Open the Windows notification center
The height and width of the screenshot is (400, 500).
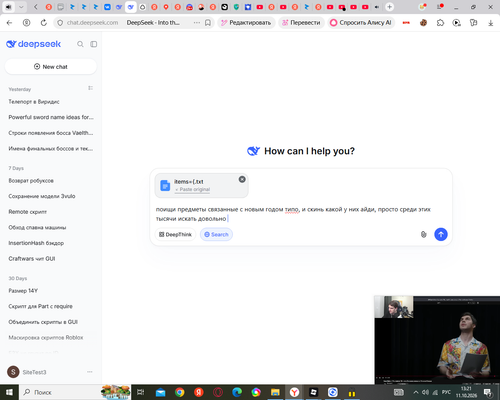pyautogui.click(x=488, y=392)
